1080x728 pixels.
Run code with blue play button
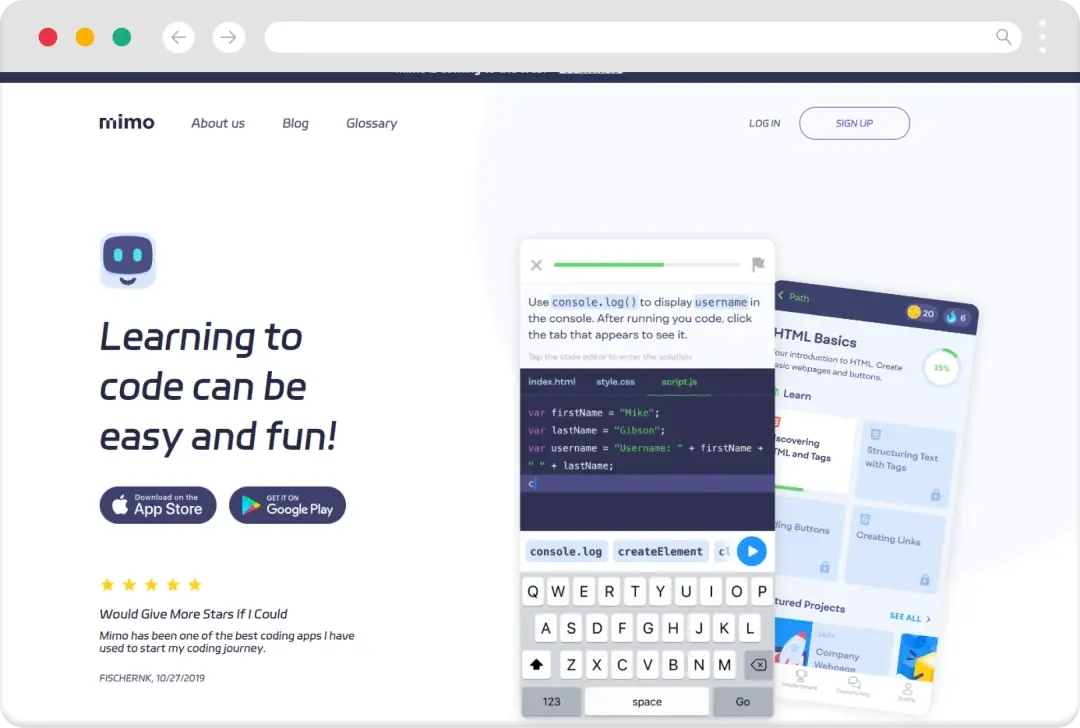coord(751,552)
